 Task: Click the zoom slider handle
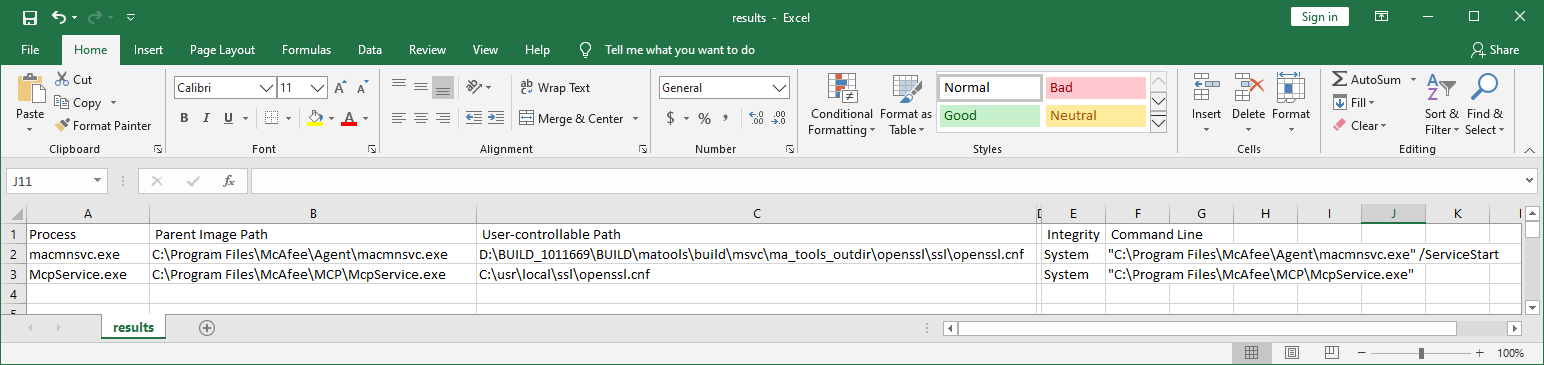pyautogui.click(x=1421, y=353)
